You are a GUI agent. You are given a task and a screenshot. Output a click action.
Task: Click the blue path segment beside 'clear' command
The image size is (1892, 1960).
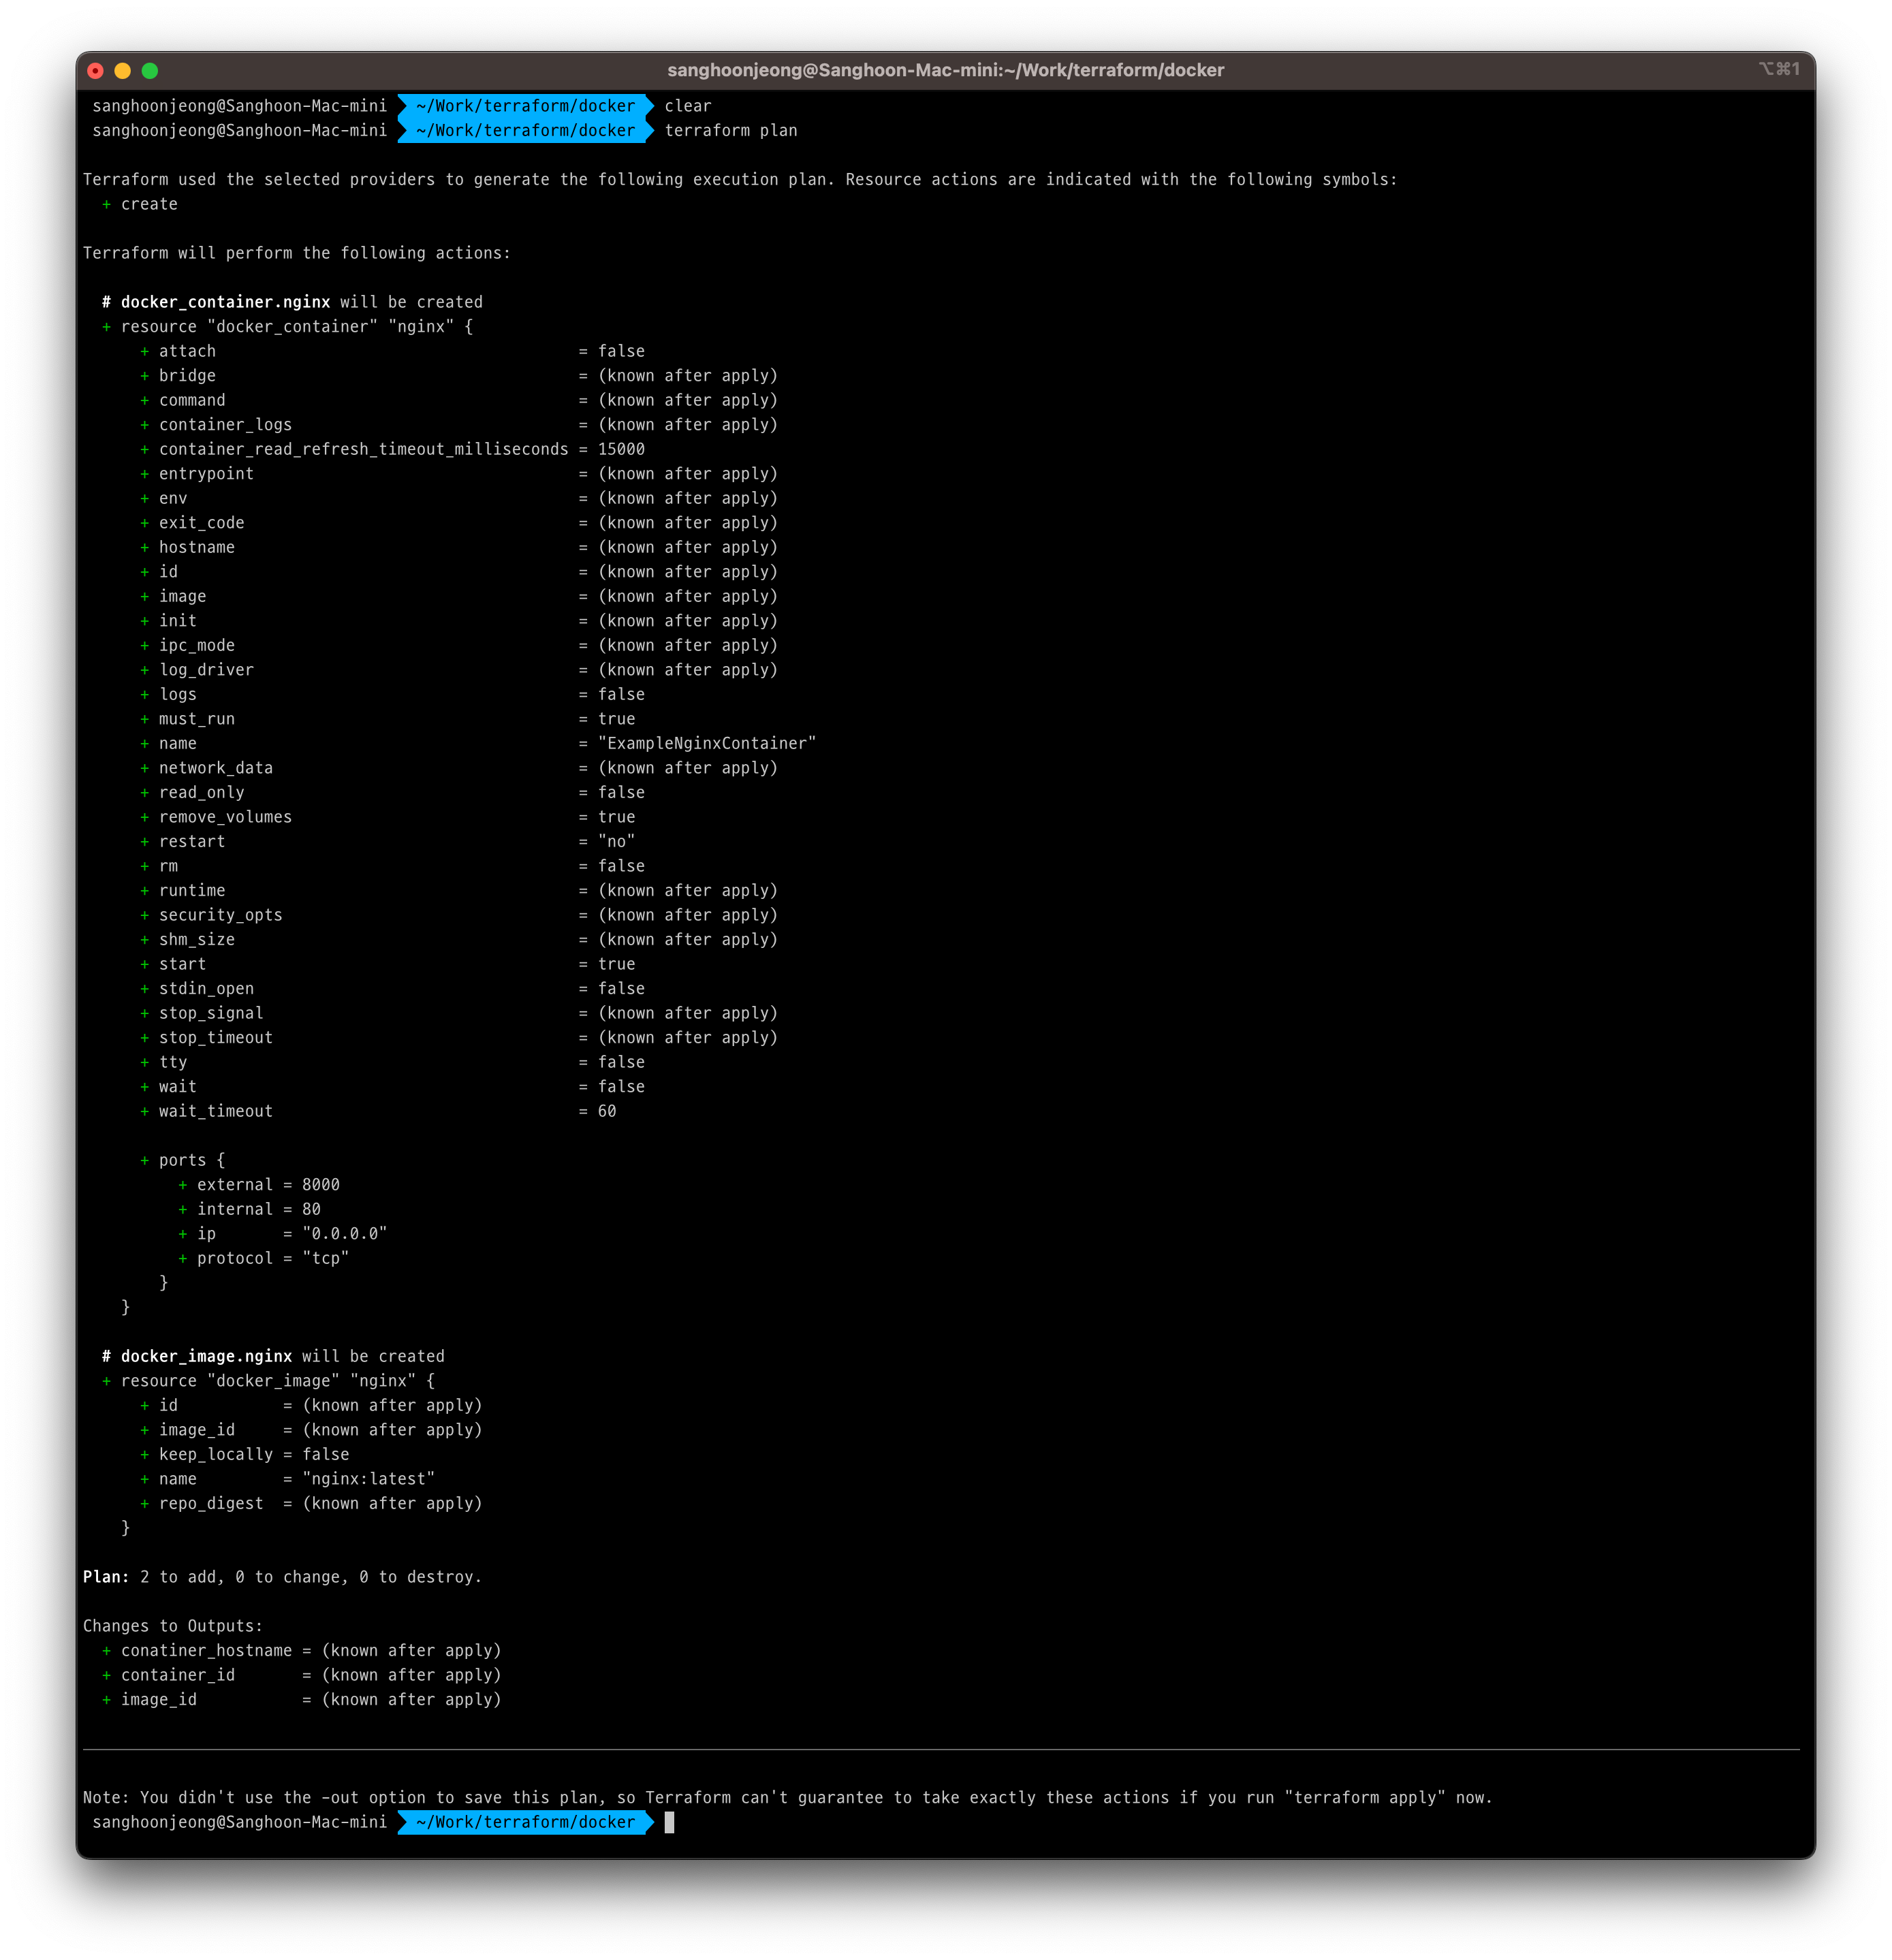pyautogui.click(x=525, y=106)
